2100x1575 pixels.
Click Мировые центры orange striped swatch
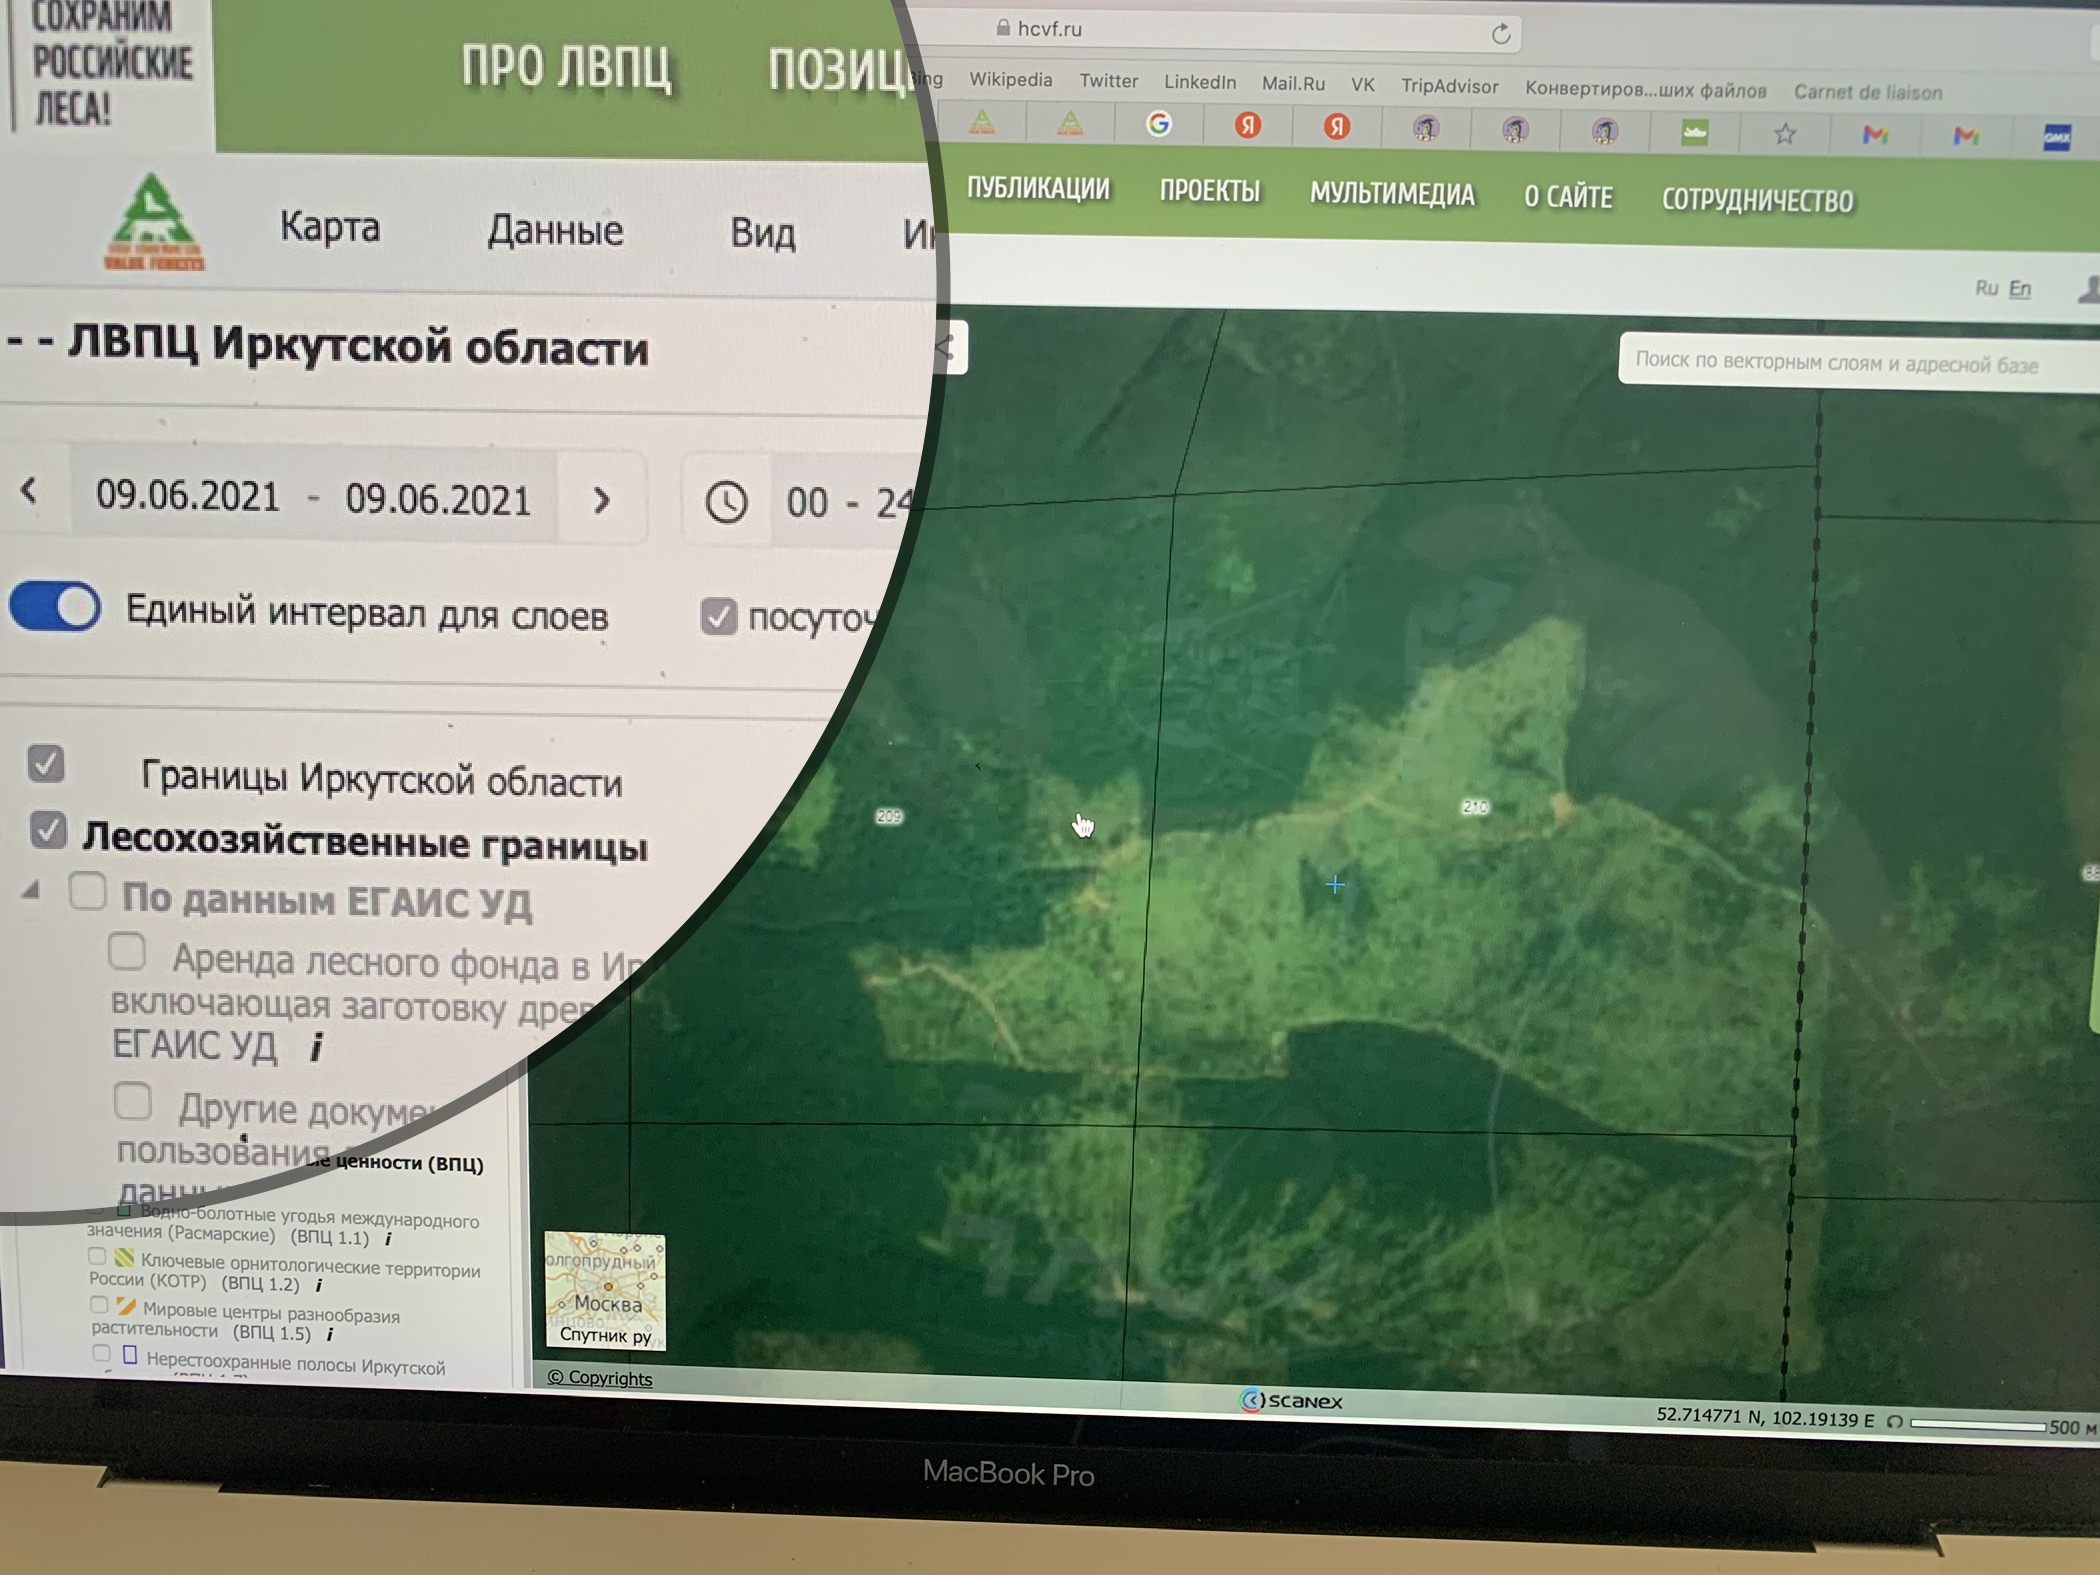point(126,1306)
